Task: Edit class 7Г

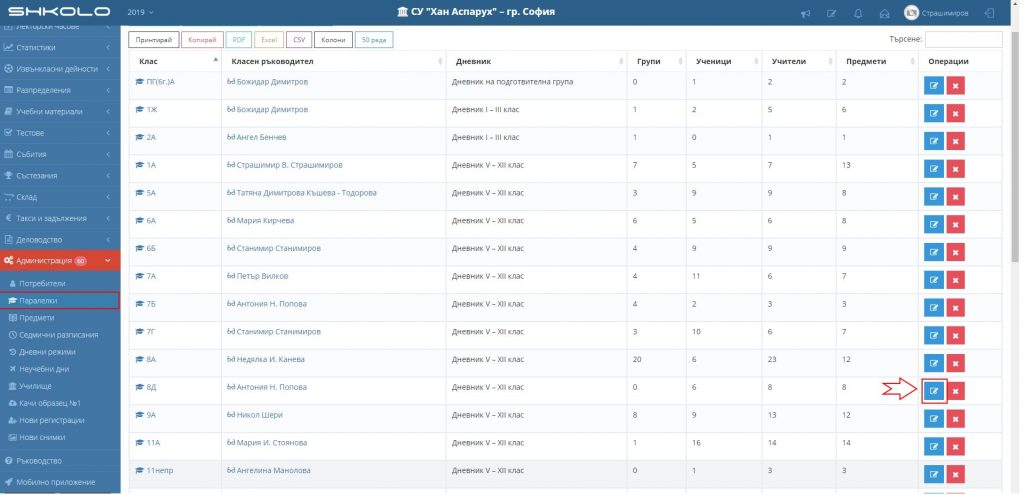Action: tap(934, 336)
